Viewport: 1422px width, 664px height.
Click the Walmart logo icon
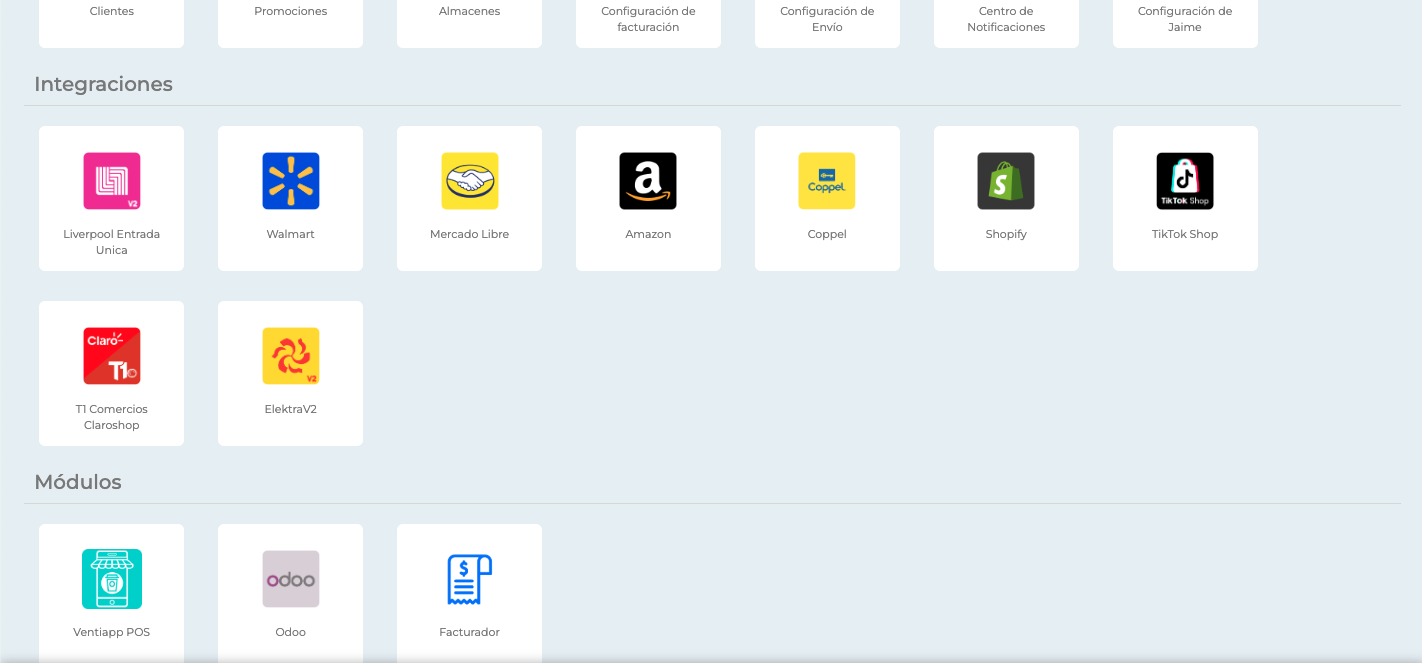(290, 181)
